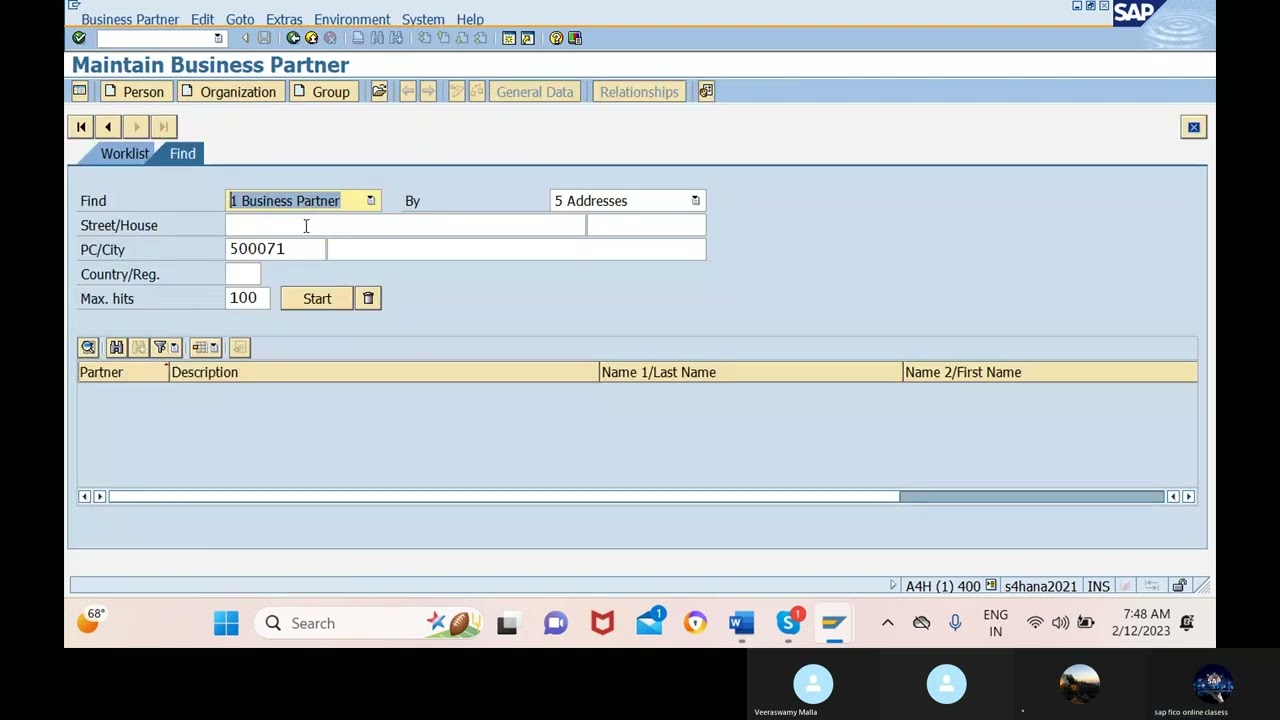1280x720 pixels.
Task: Toggle the locator panel on/off icon
Action: tap(79, 92)
